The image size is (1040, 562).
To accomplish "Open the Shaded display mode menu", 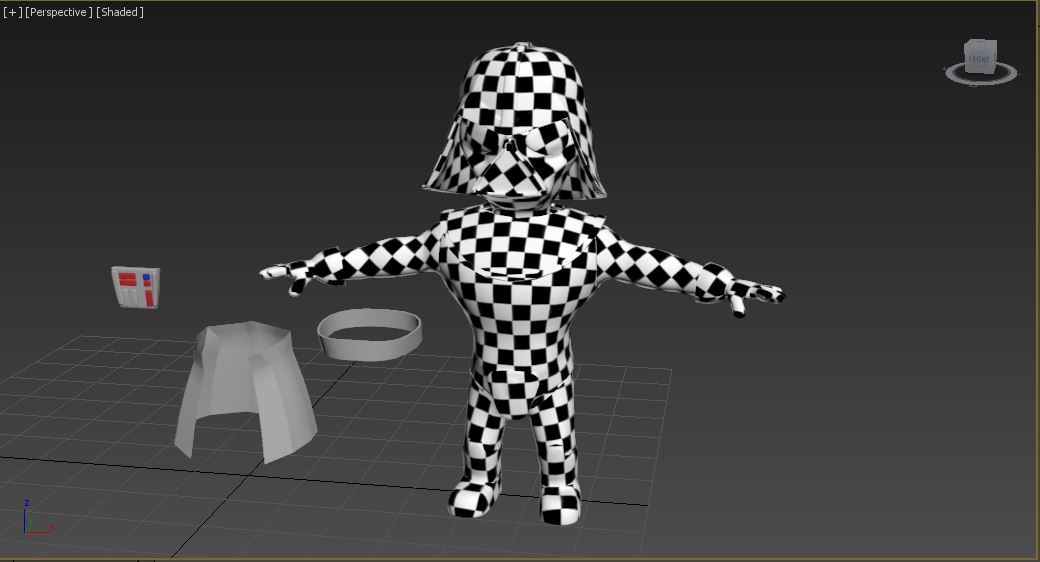I will [x=120, y=12].
